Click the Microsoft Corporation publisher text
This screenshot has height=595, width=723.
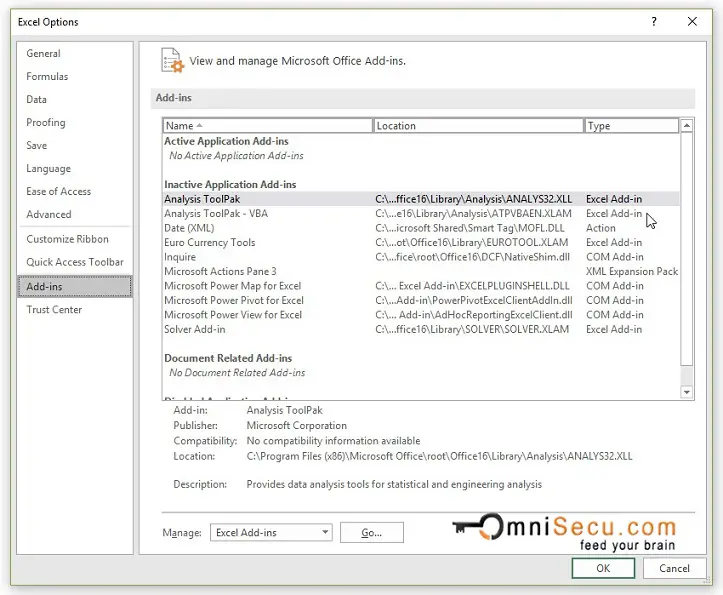point(296,426)
